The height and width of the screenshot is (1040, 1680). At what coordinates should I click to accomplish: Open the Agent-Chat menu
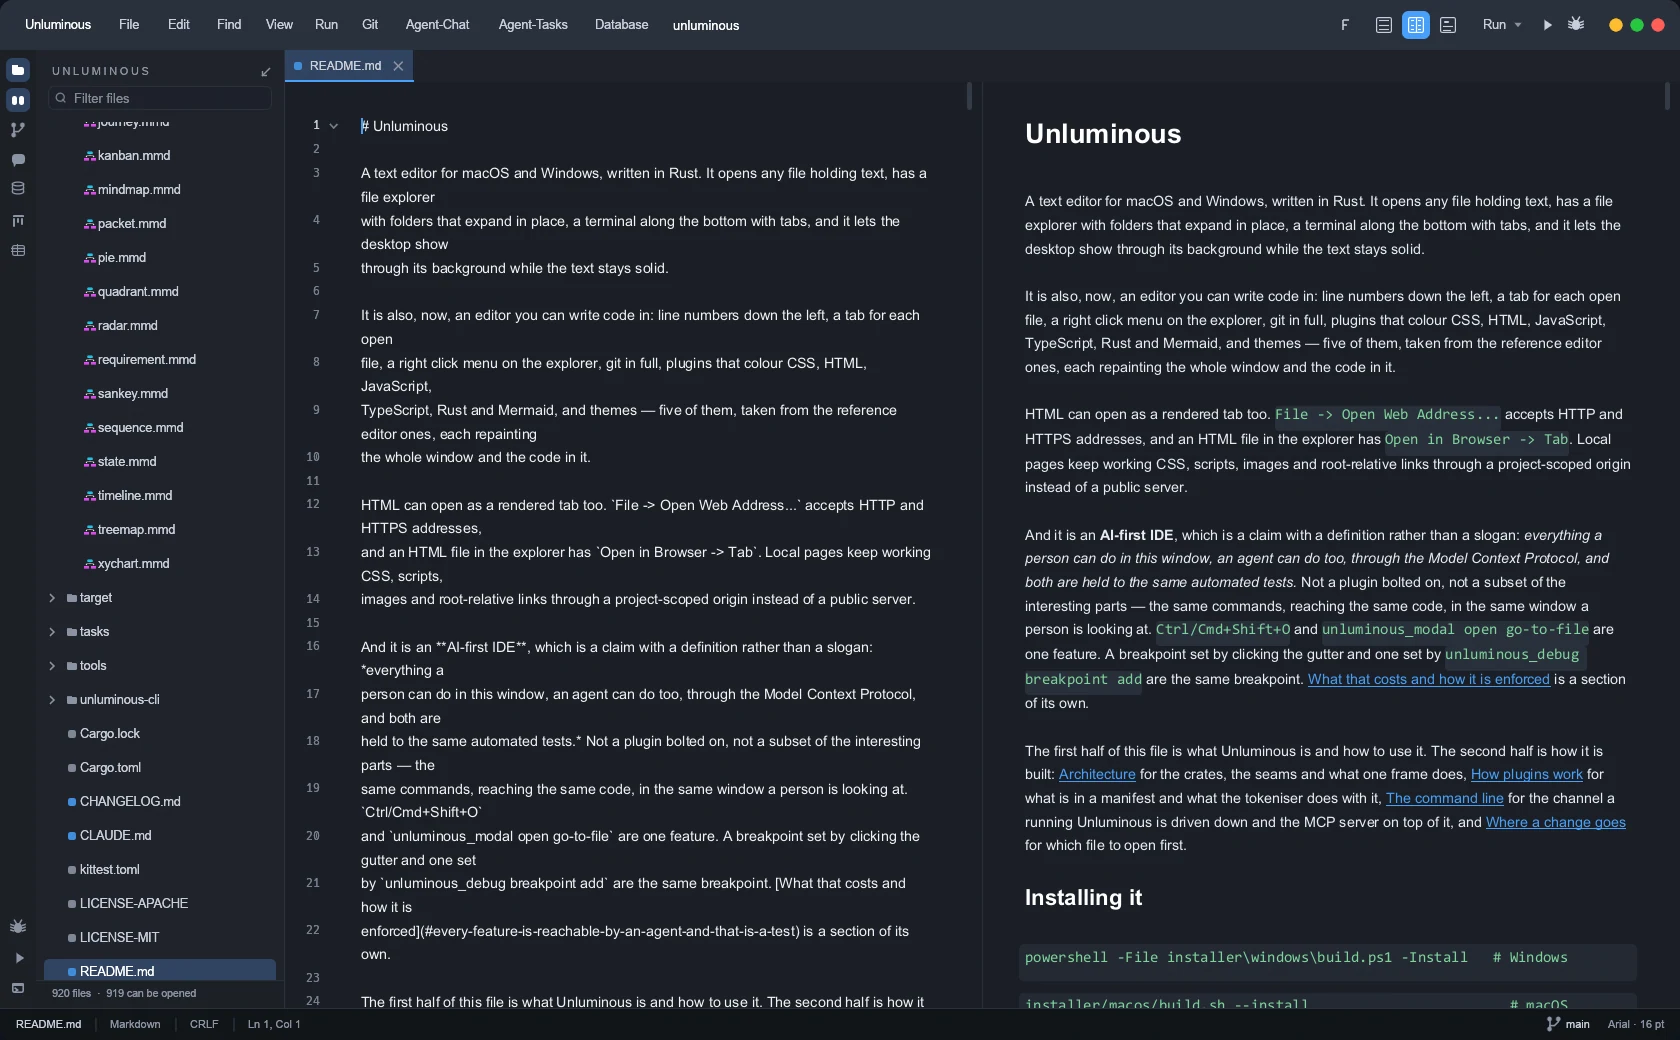[437, 25]
